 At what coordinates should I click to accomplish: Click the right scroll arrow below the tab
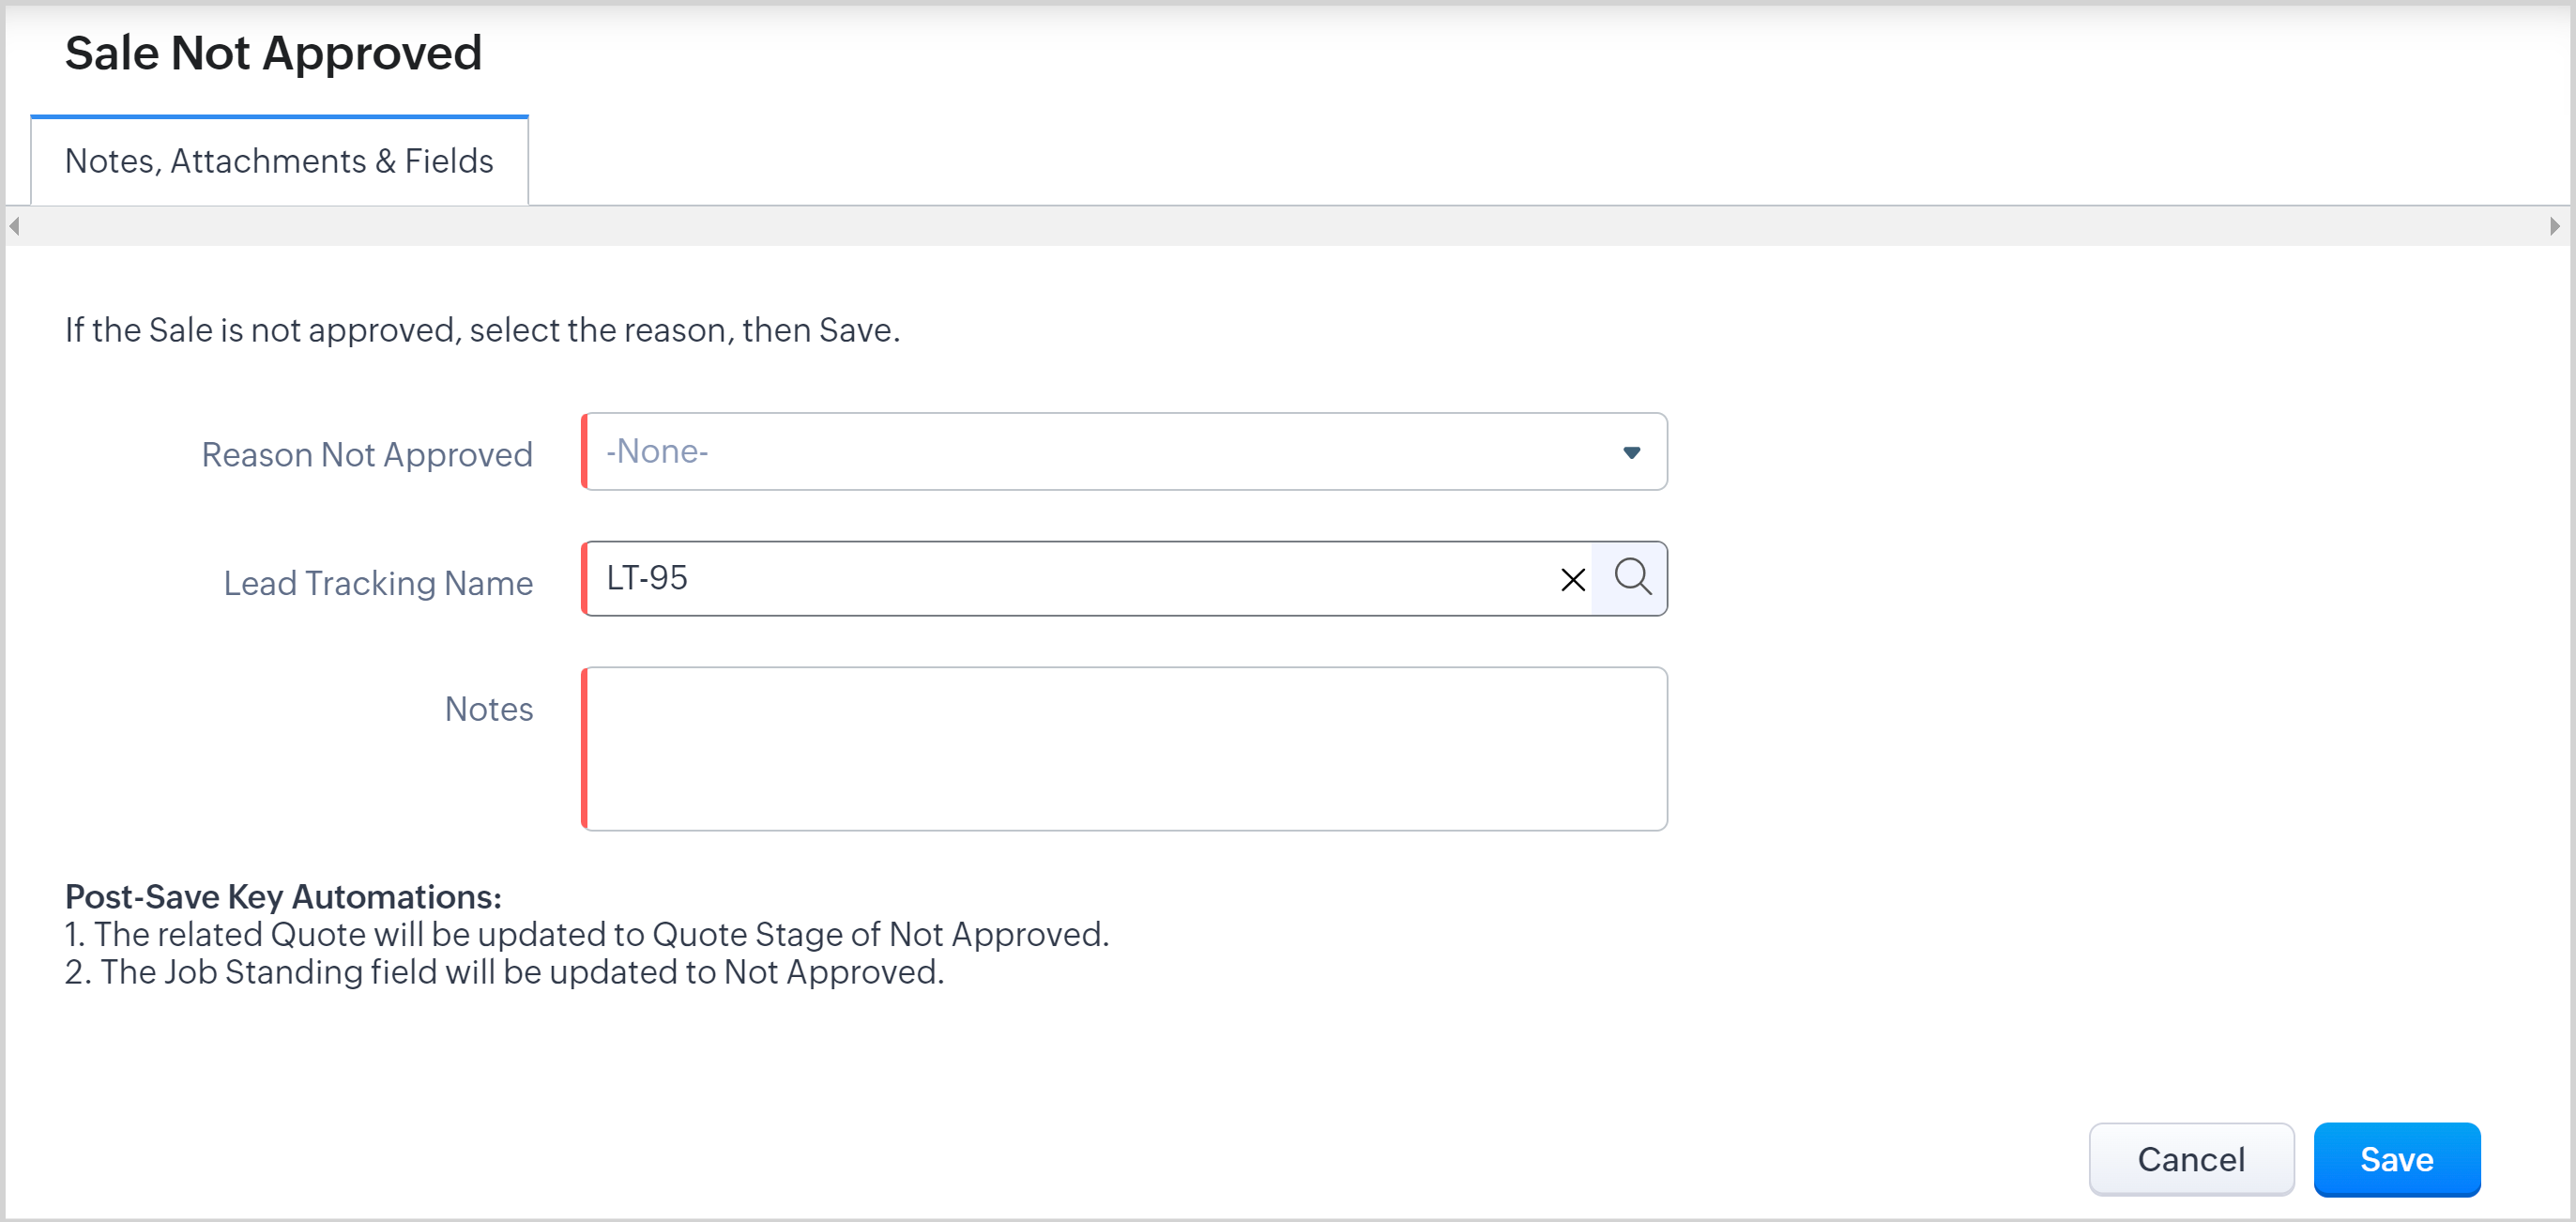[x=2555, y=227]
